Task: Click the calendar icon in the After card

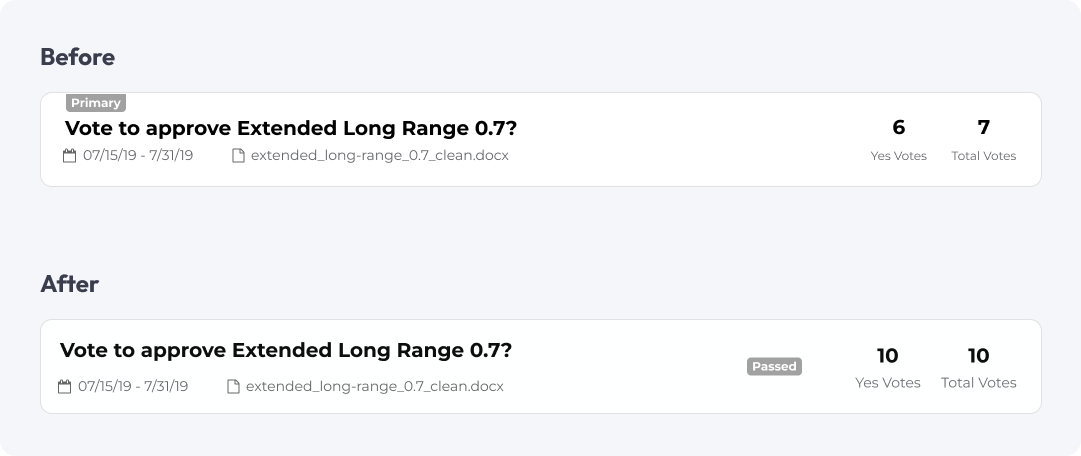Action: click(64, 386)
